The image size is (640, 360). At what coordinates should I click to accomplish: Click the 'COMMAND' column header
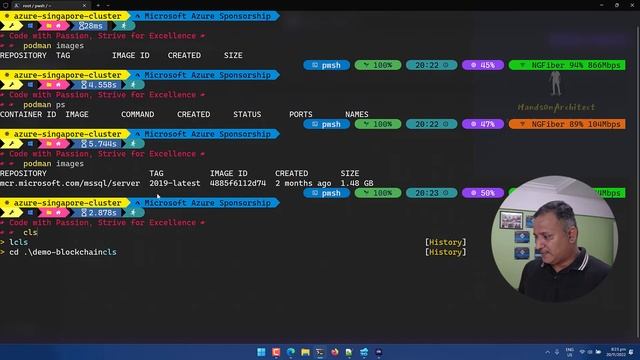click(x=138, y=114)
